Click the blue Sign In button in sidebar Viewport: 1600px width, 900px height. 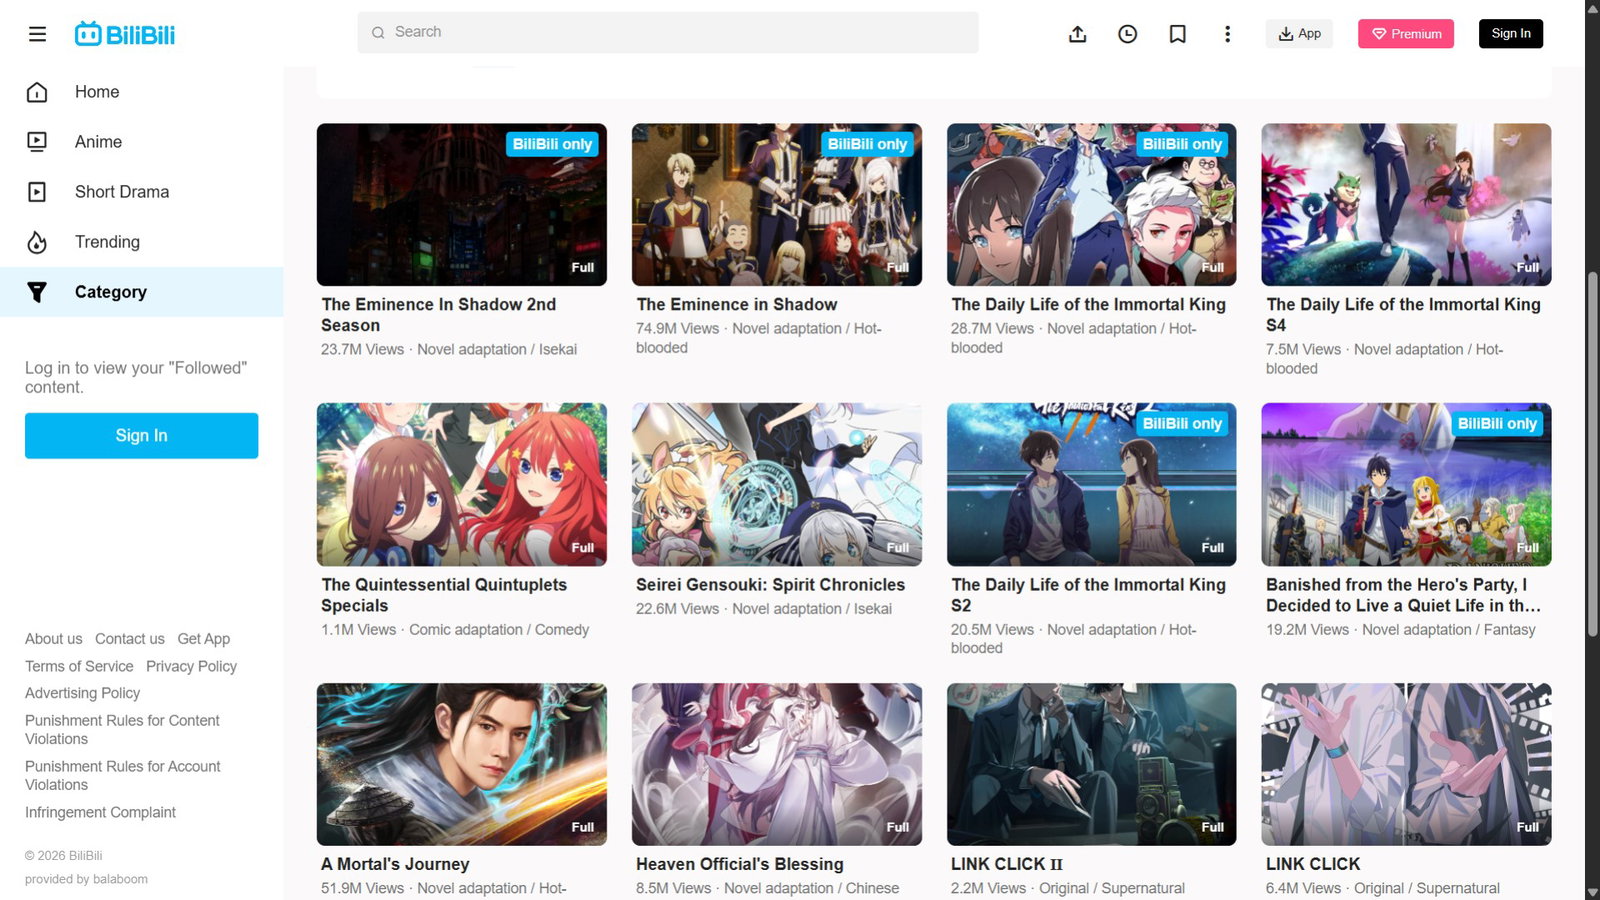pos(141,436)
